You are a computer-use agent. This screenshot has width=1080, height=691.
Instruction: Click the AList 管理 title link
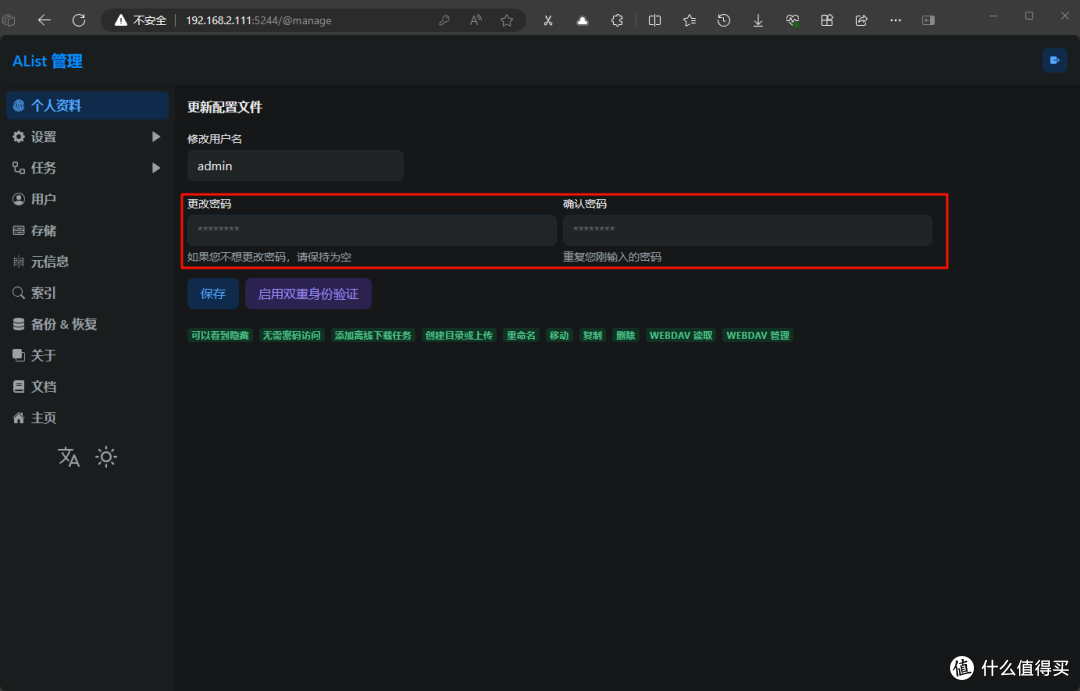coord(48,61)
